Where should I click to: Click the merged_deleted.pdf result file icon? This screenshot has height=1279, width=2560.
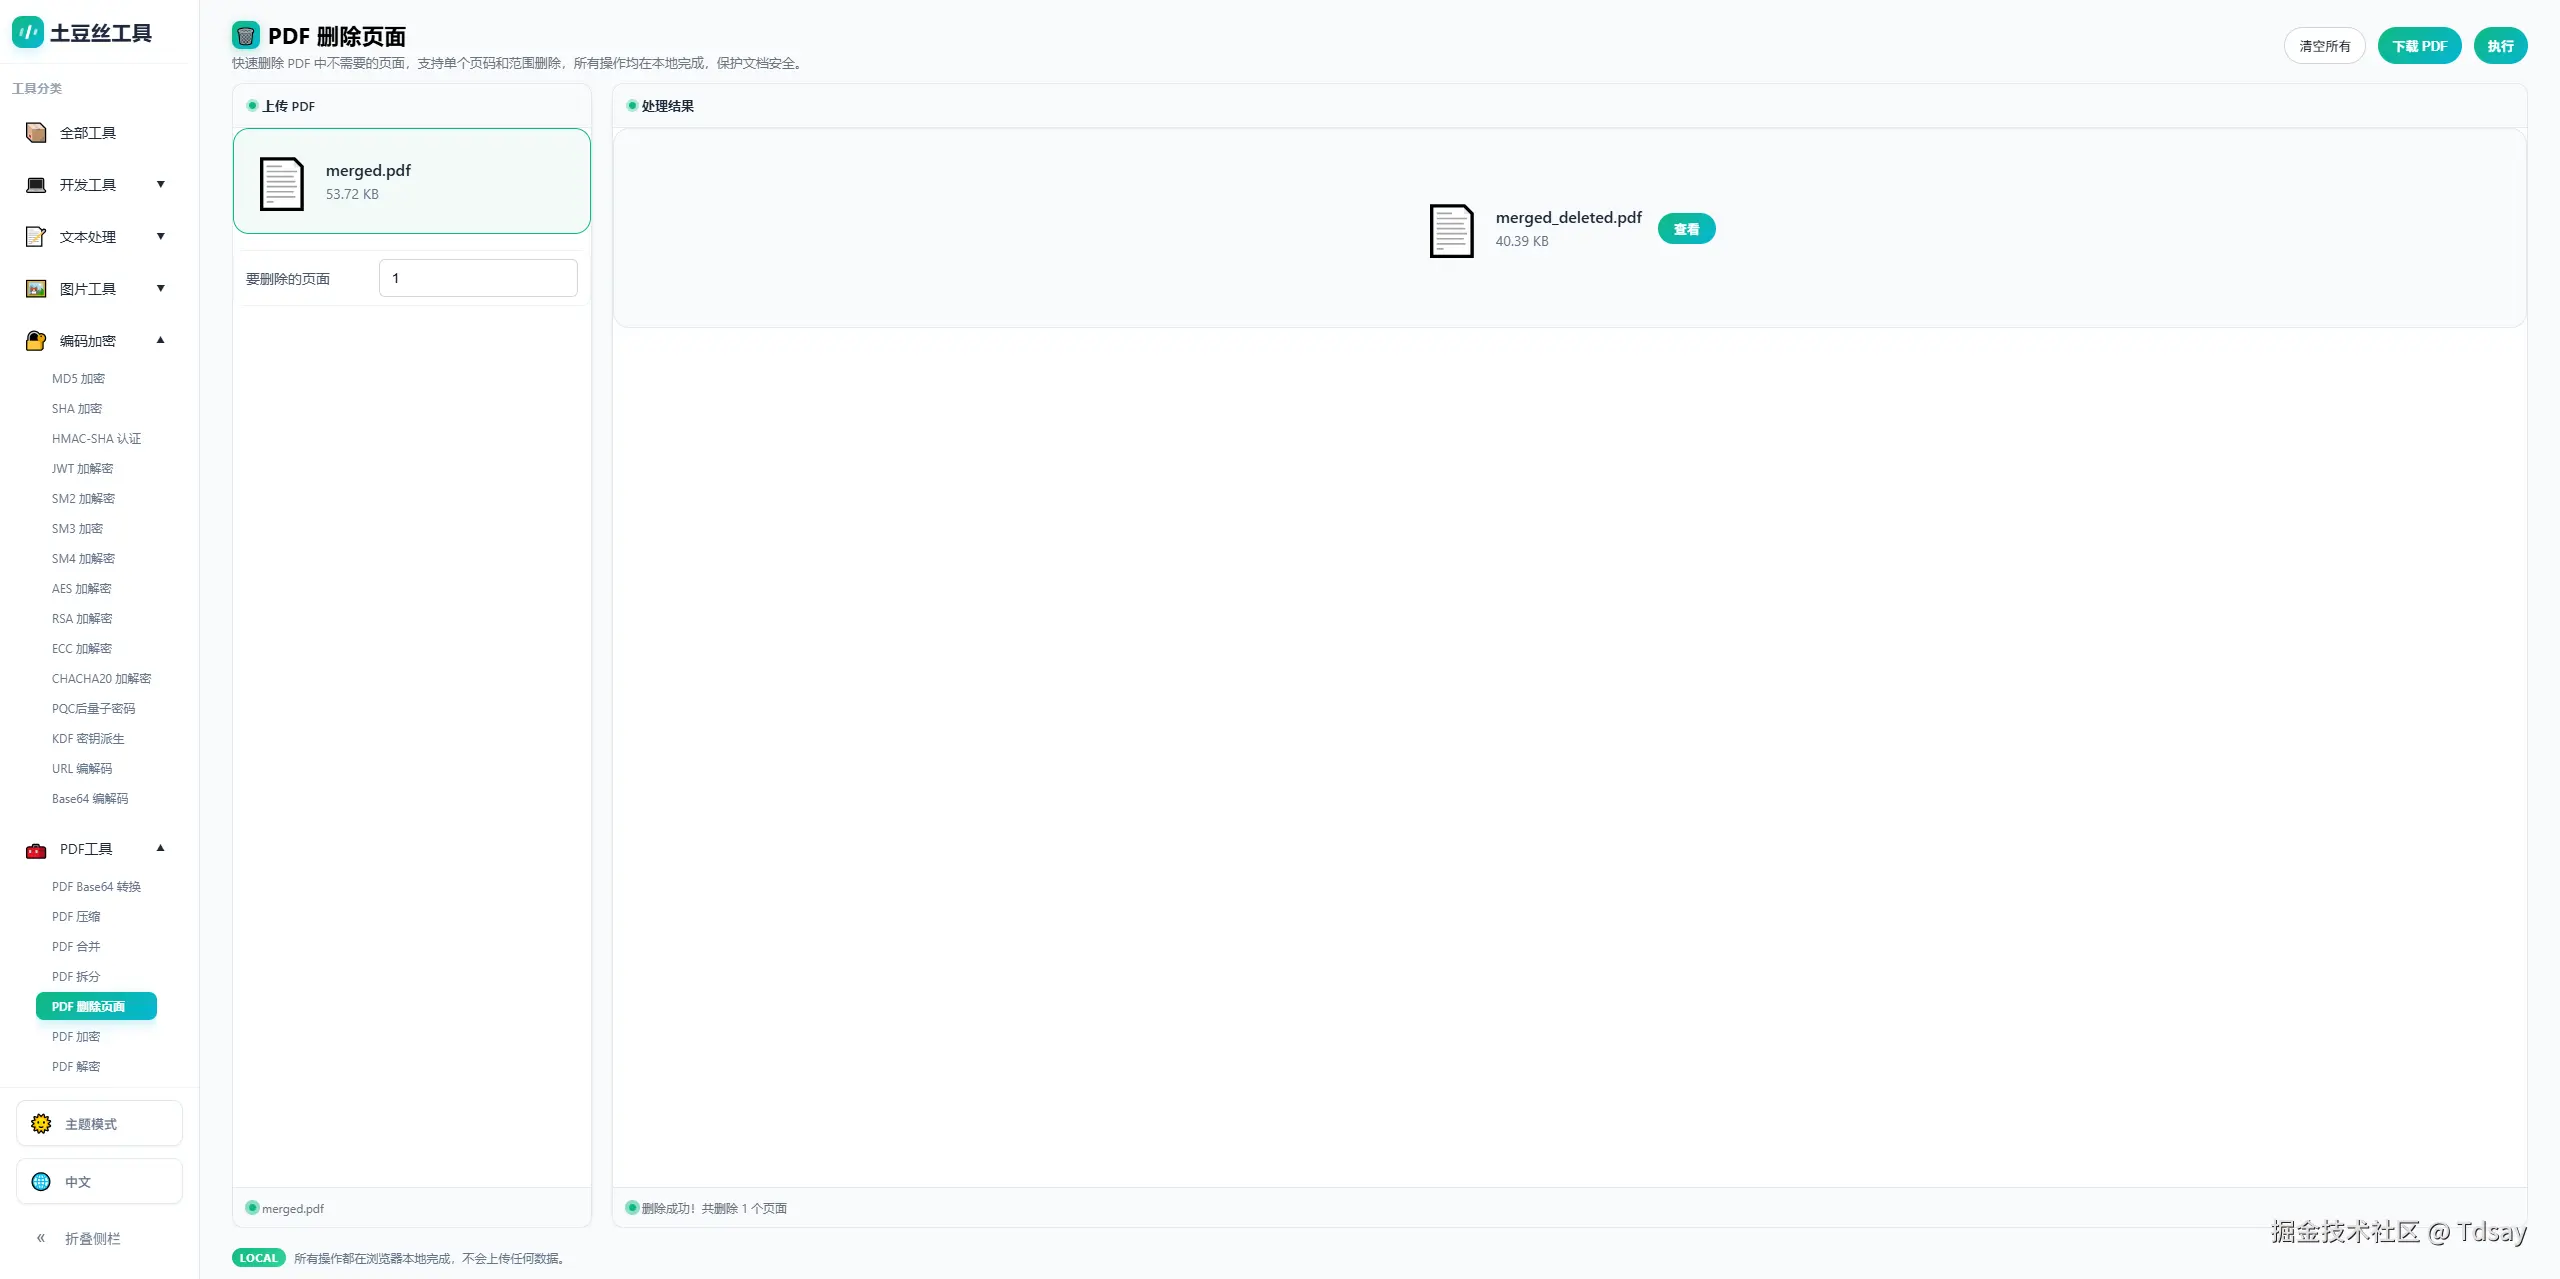pos(1451,230)
